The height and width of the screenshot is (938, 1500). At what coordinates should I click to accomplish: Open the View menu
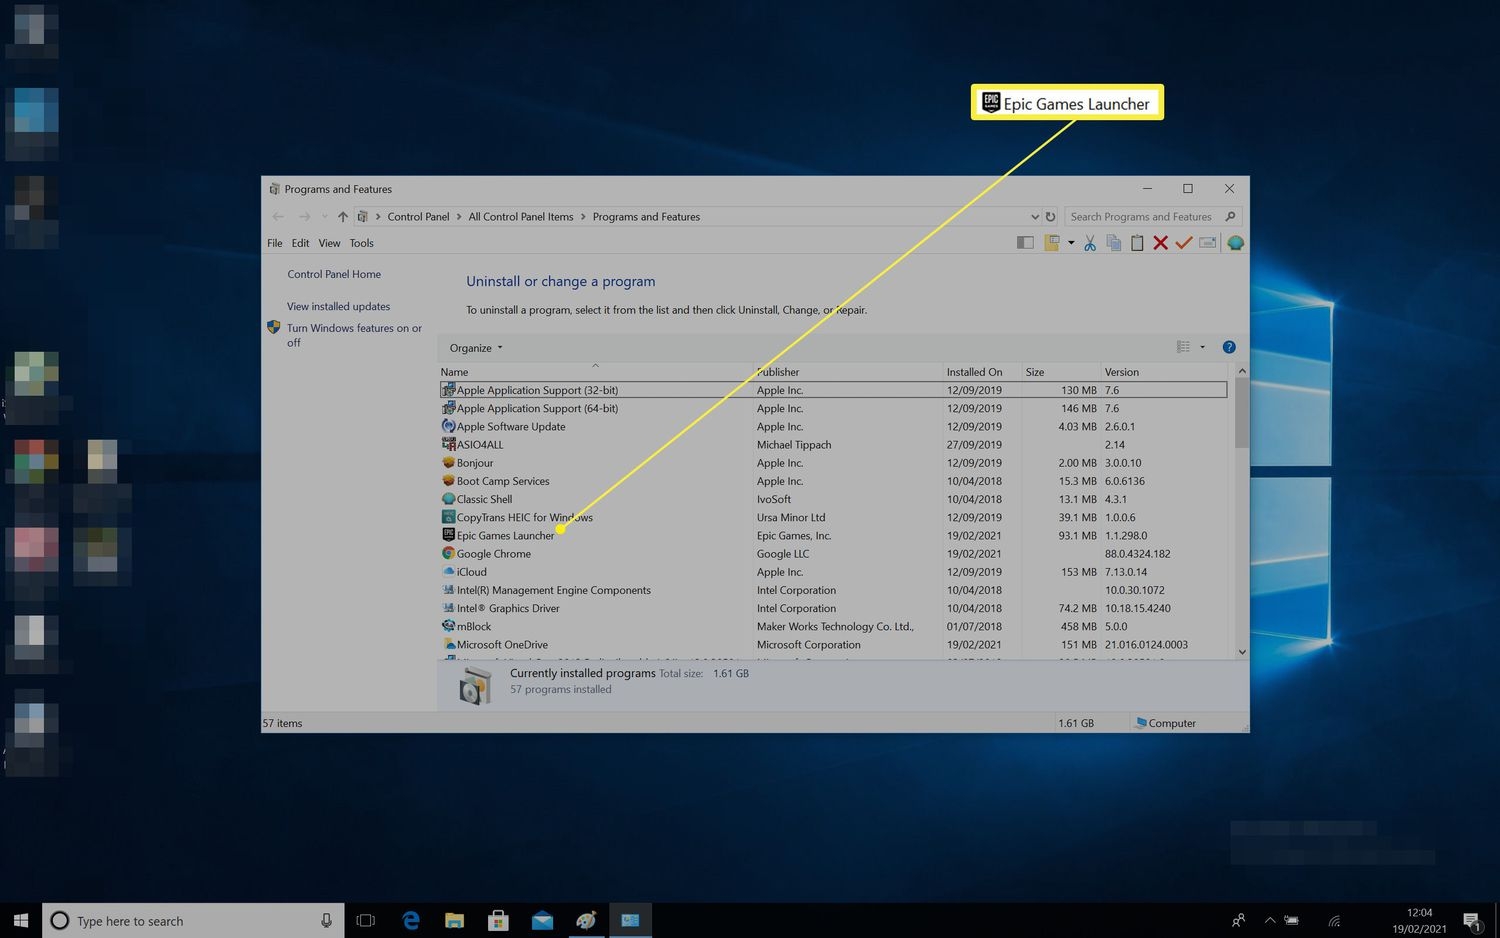[329, 243]
